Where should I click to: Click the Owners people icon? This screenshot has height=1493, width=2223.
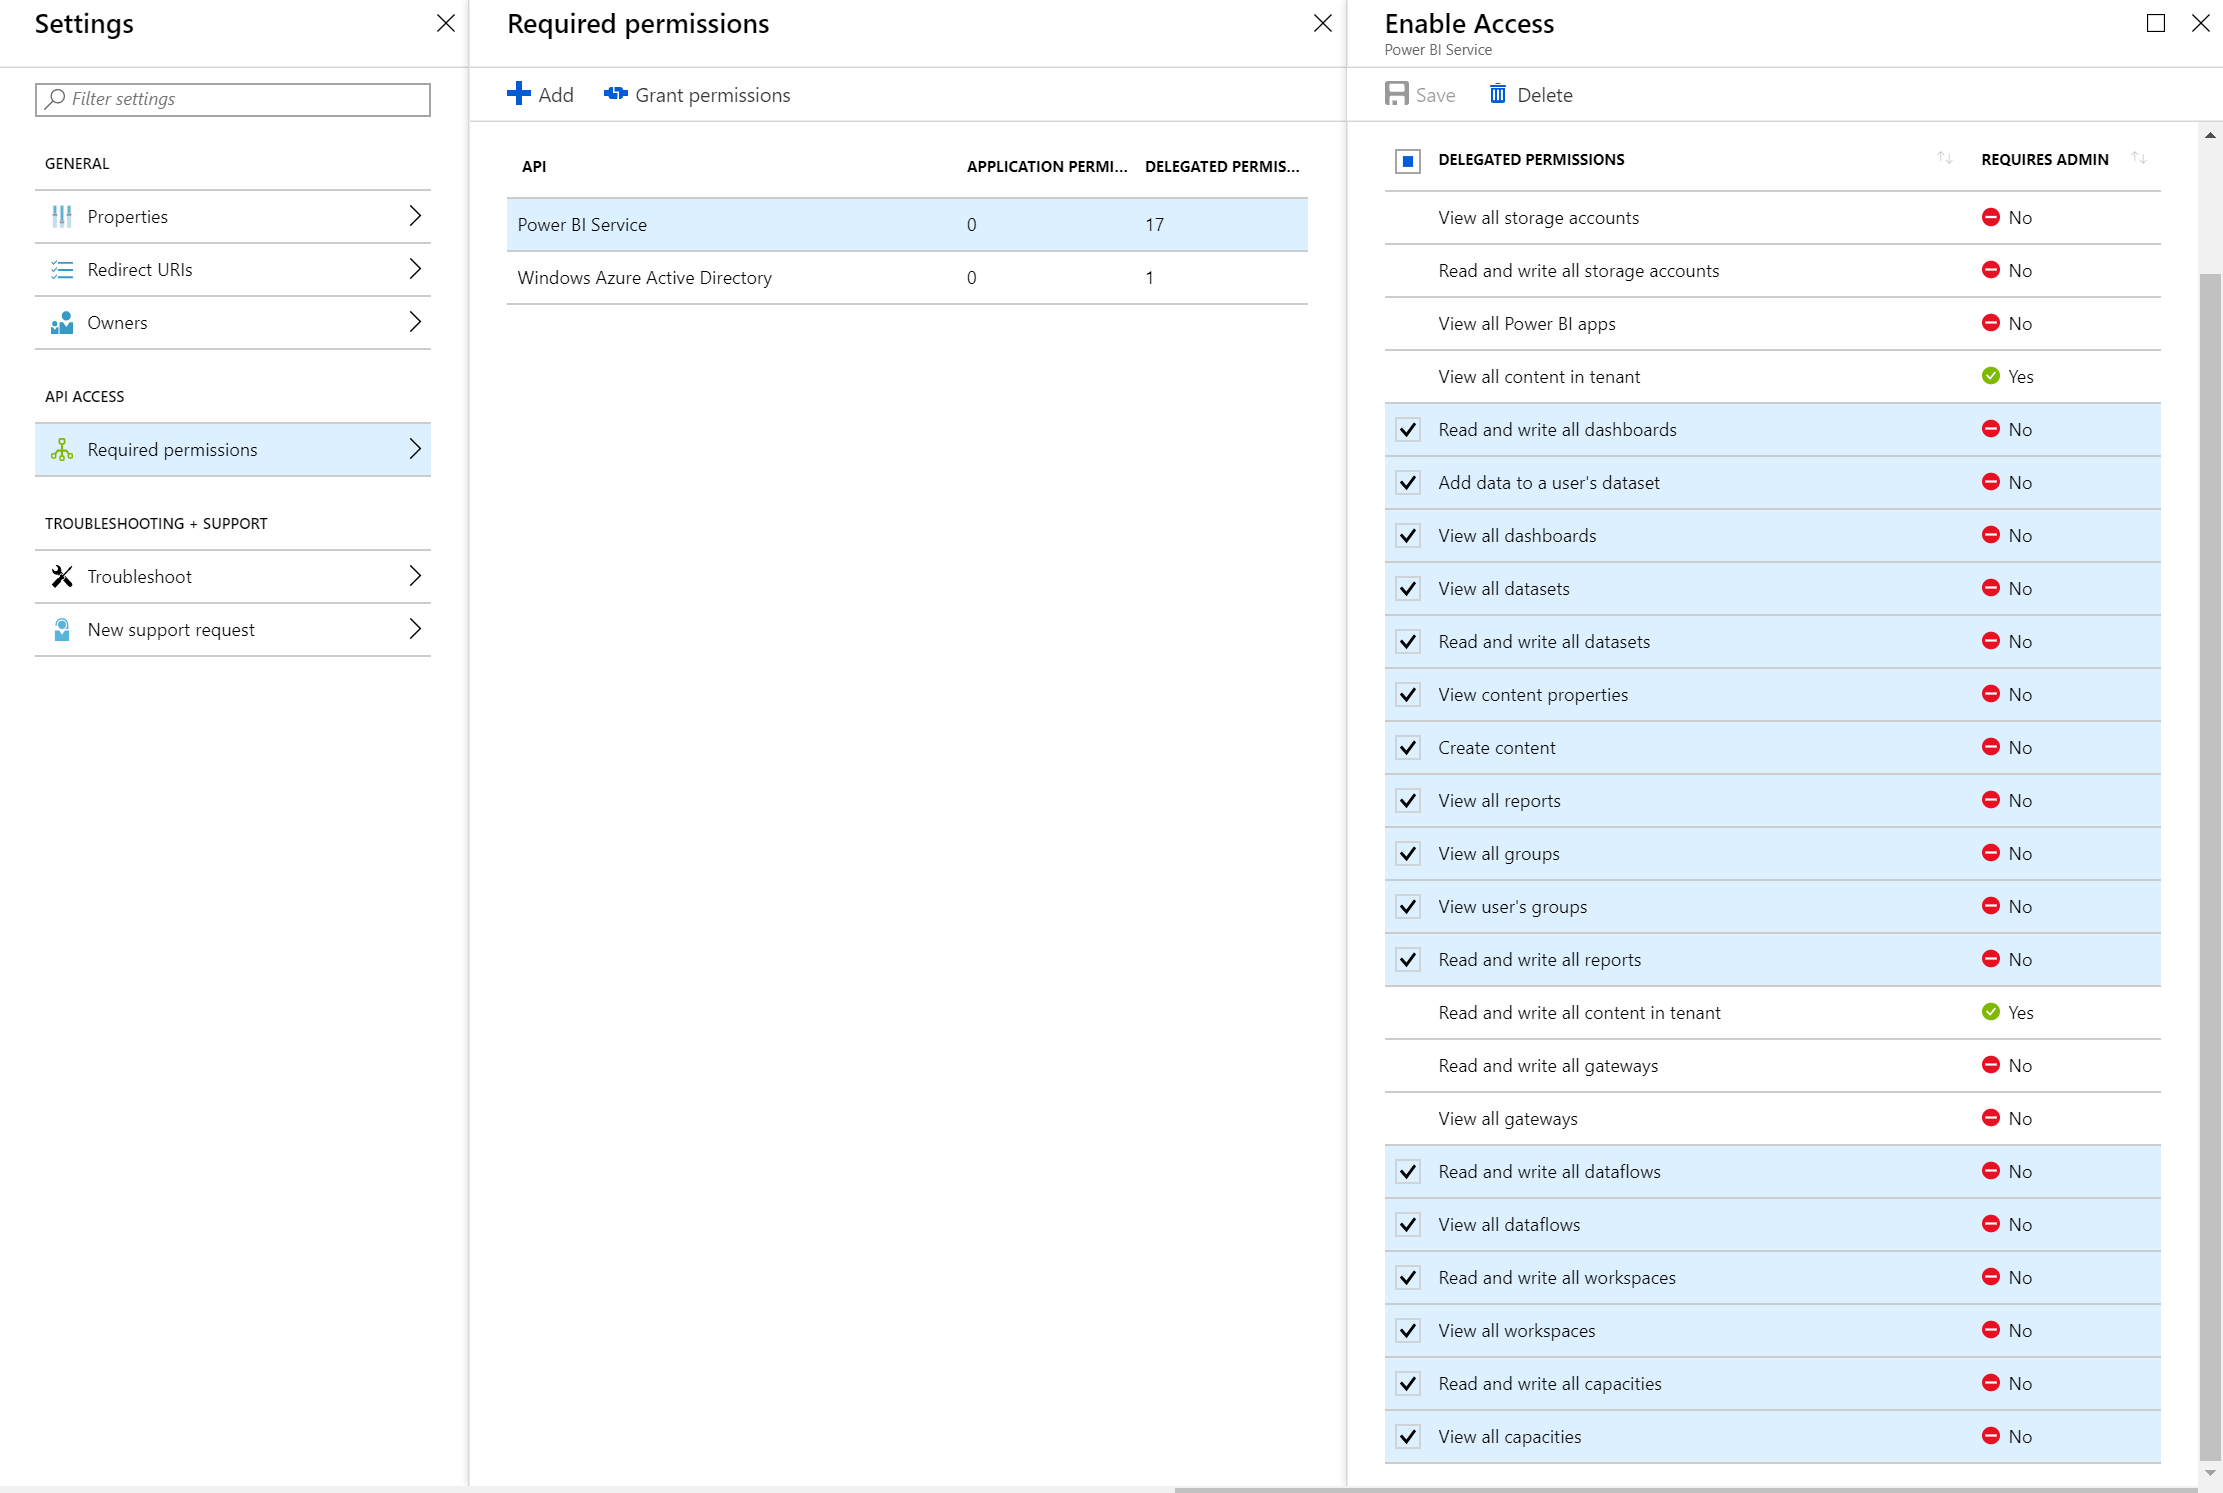tap(61, 322)
